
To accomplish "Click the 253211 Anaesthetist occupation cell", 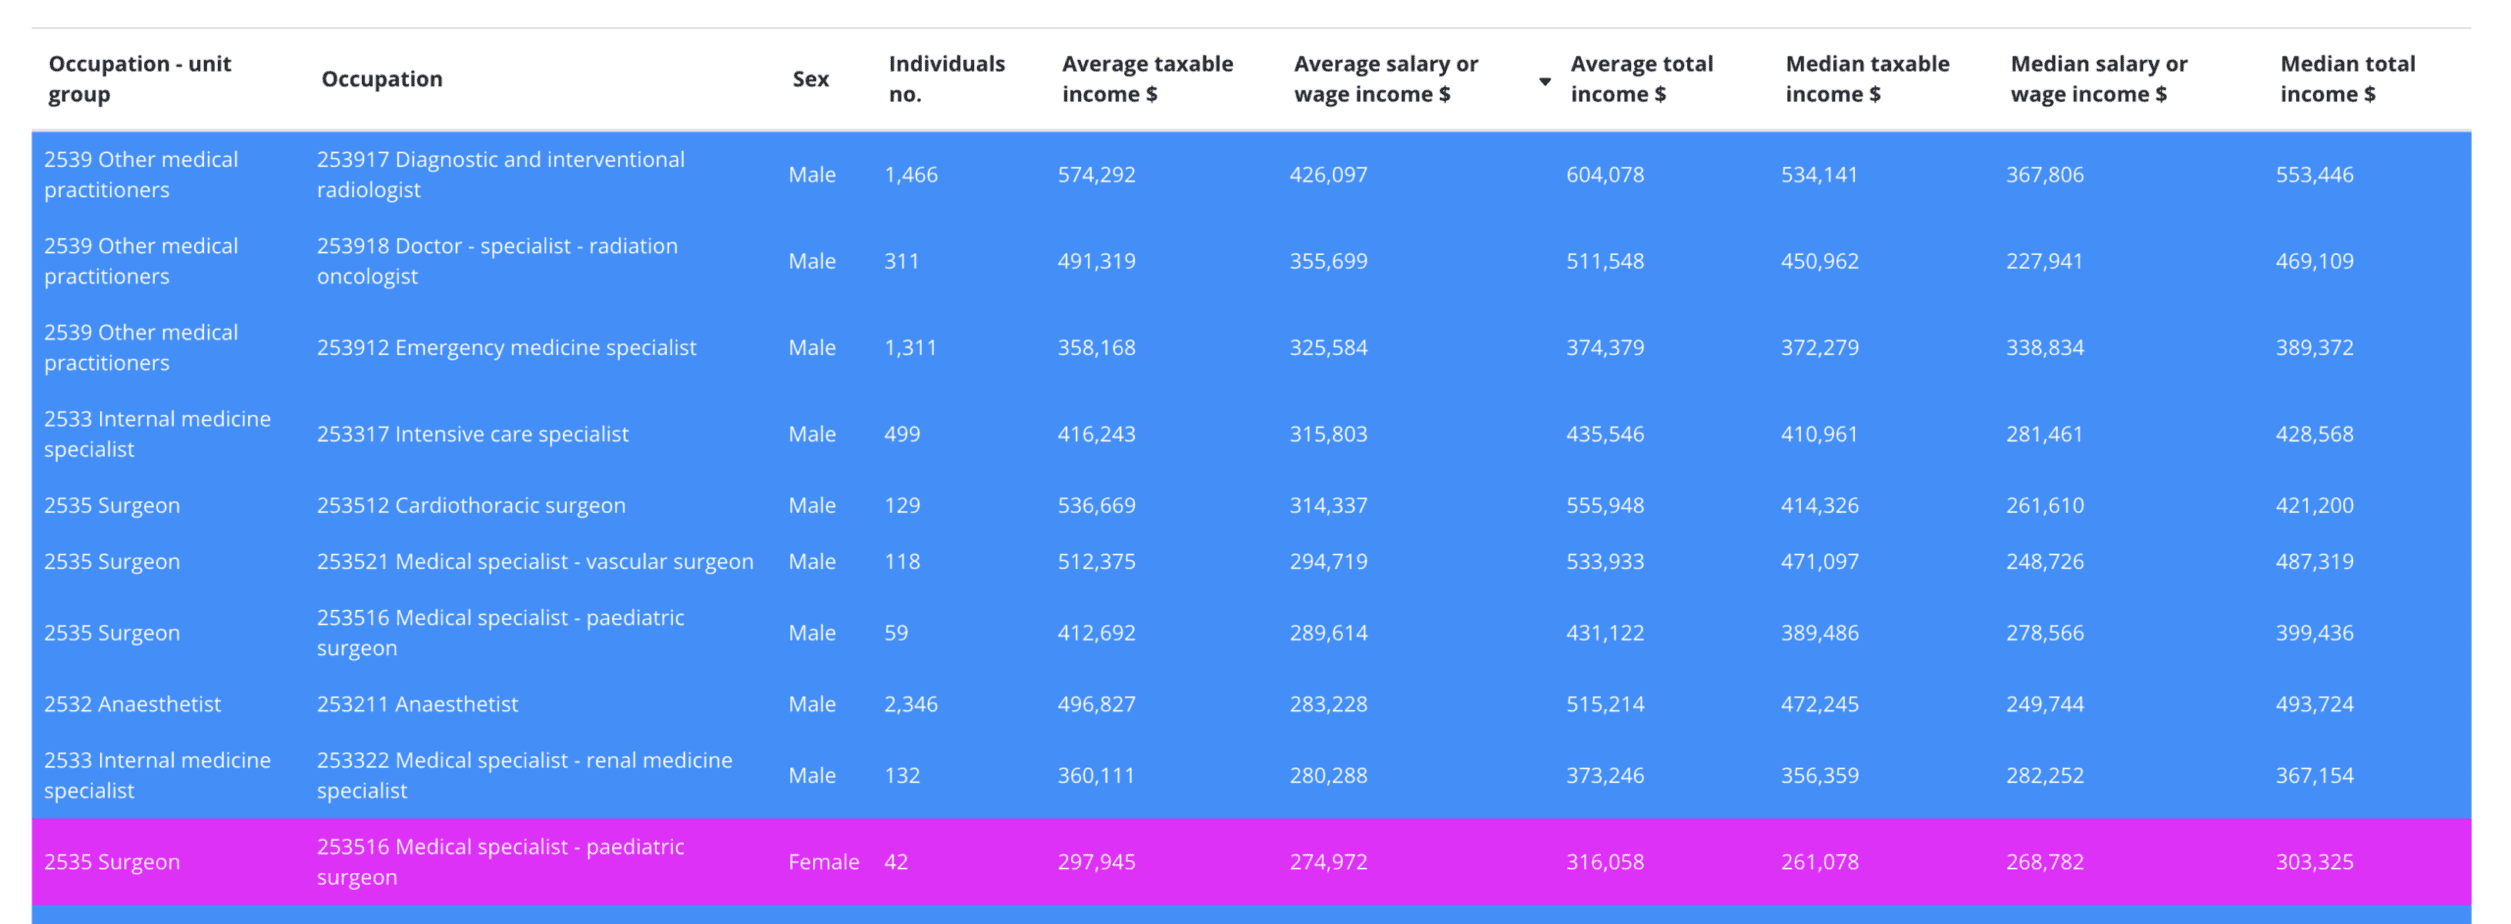I will [x=417, y=704].
